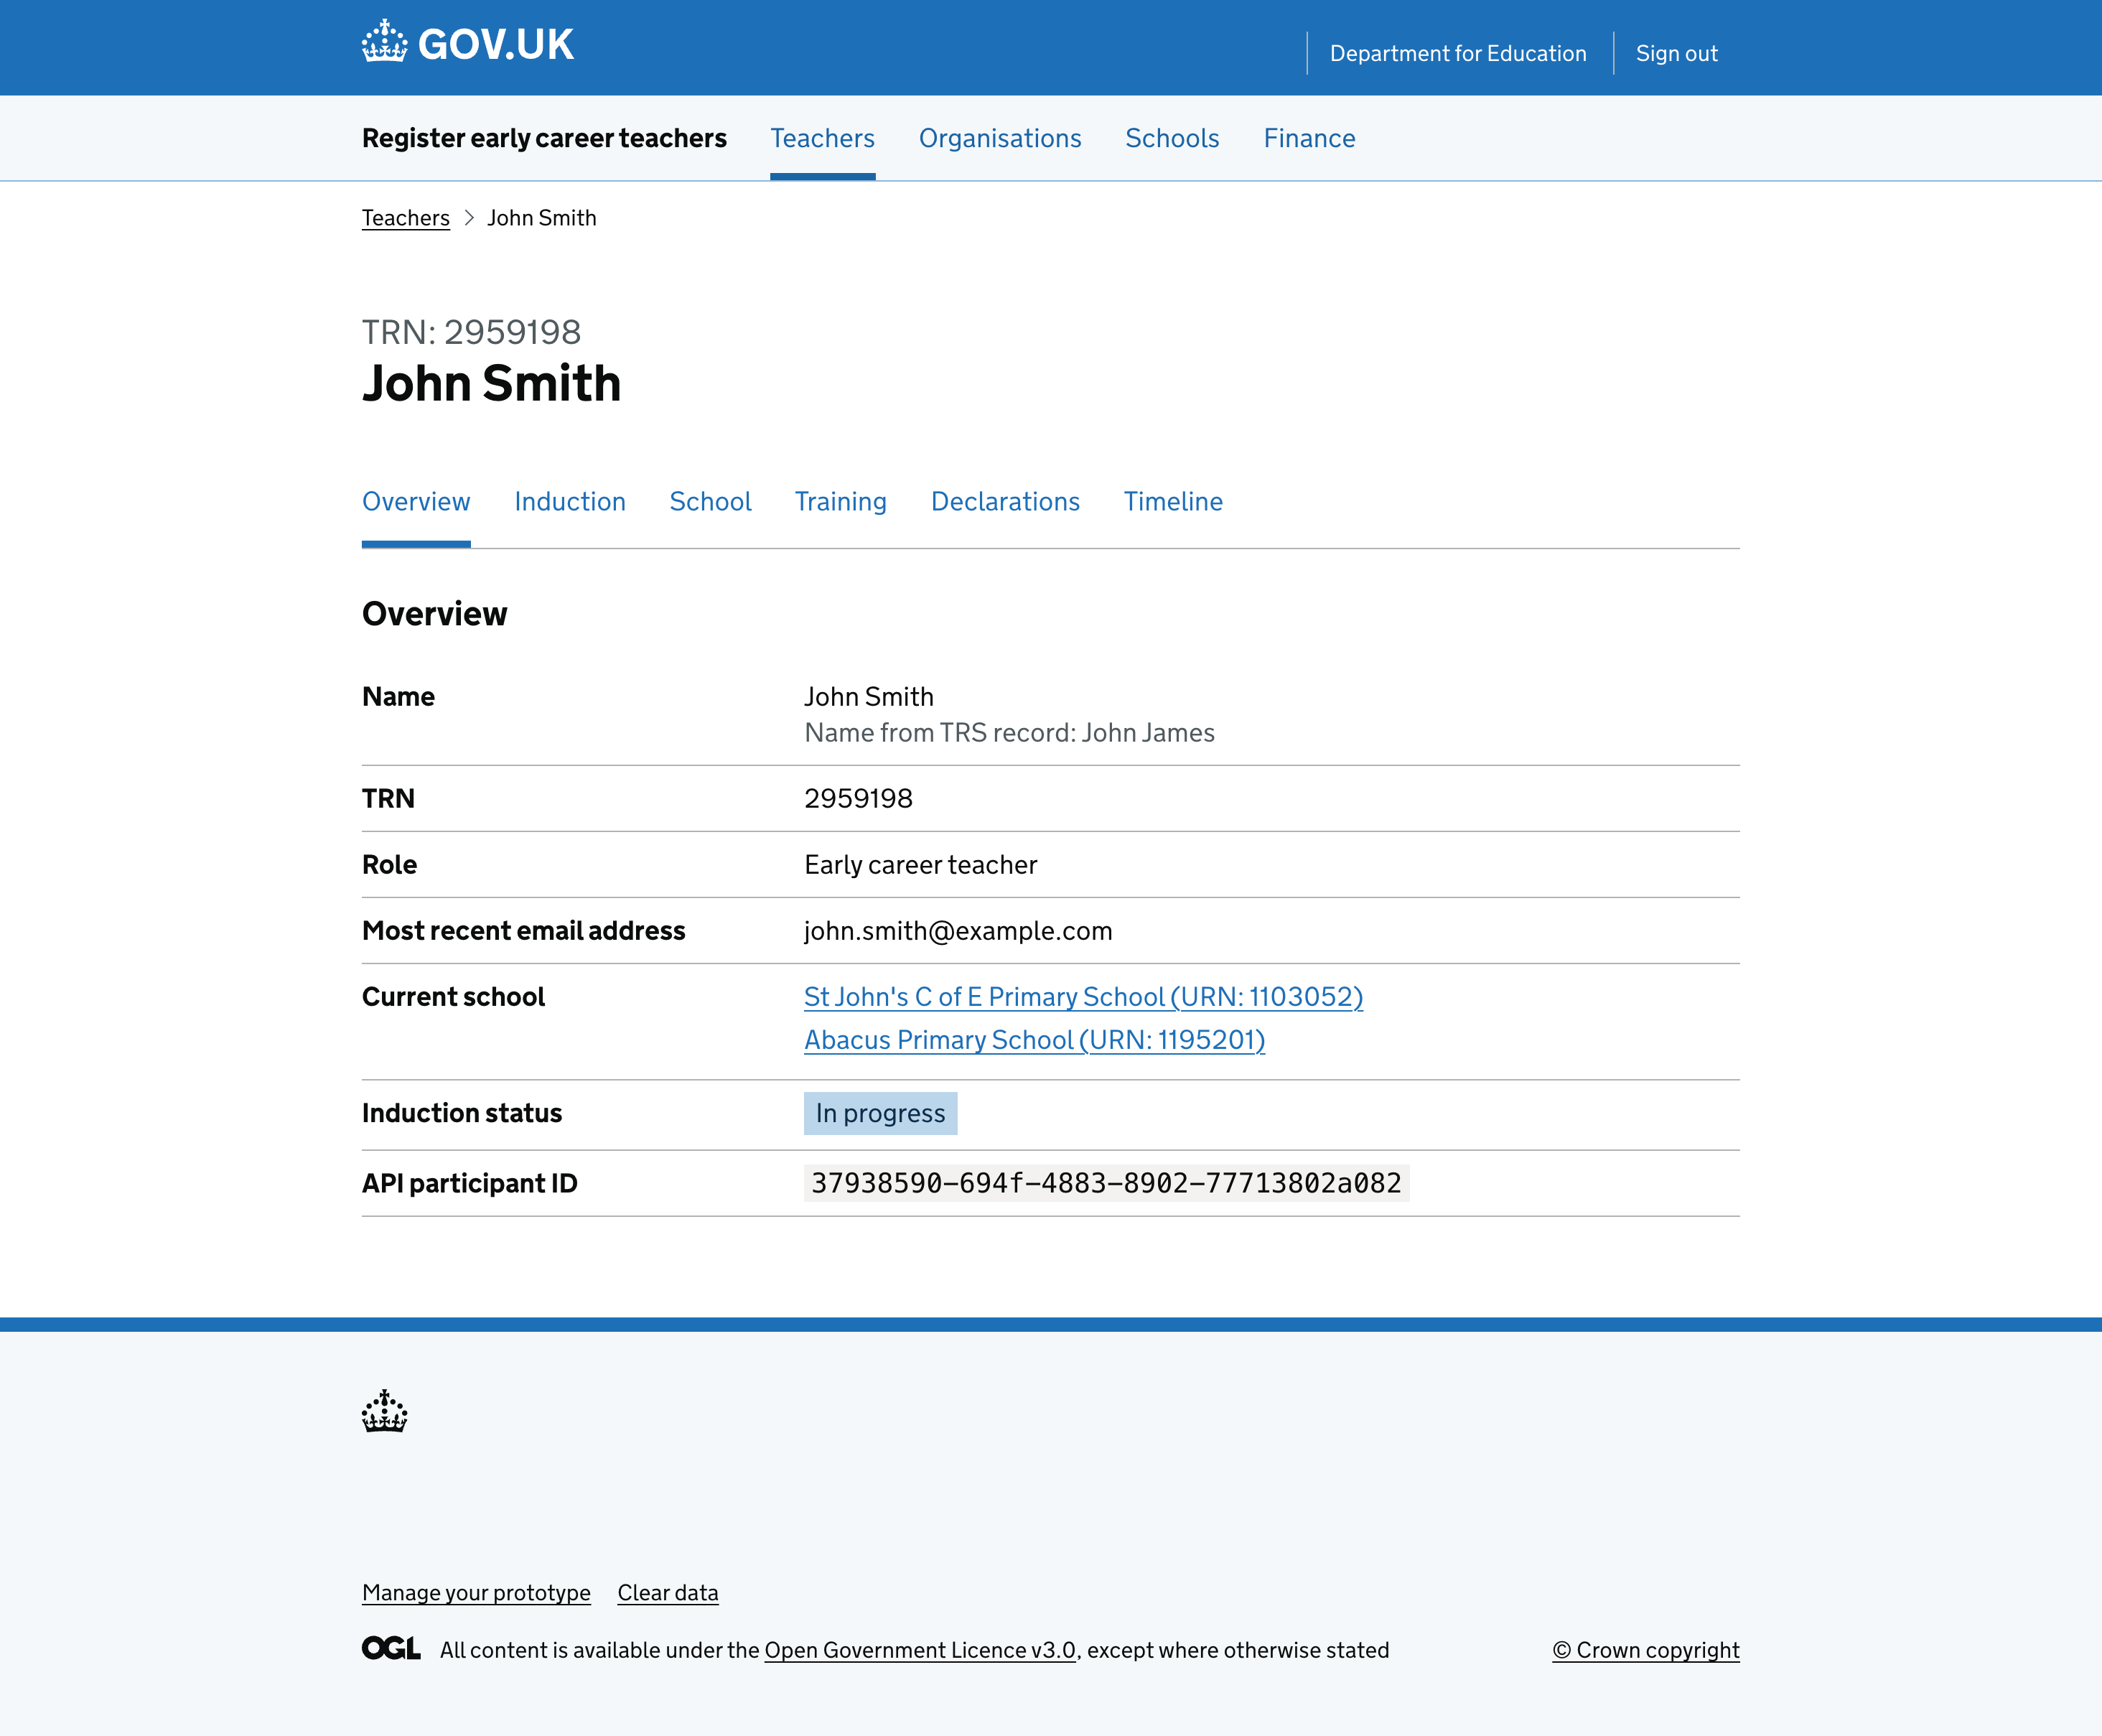
Task: Go to the Finance section
Action: pos(1309,138)
